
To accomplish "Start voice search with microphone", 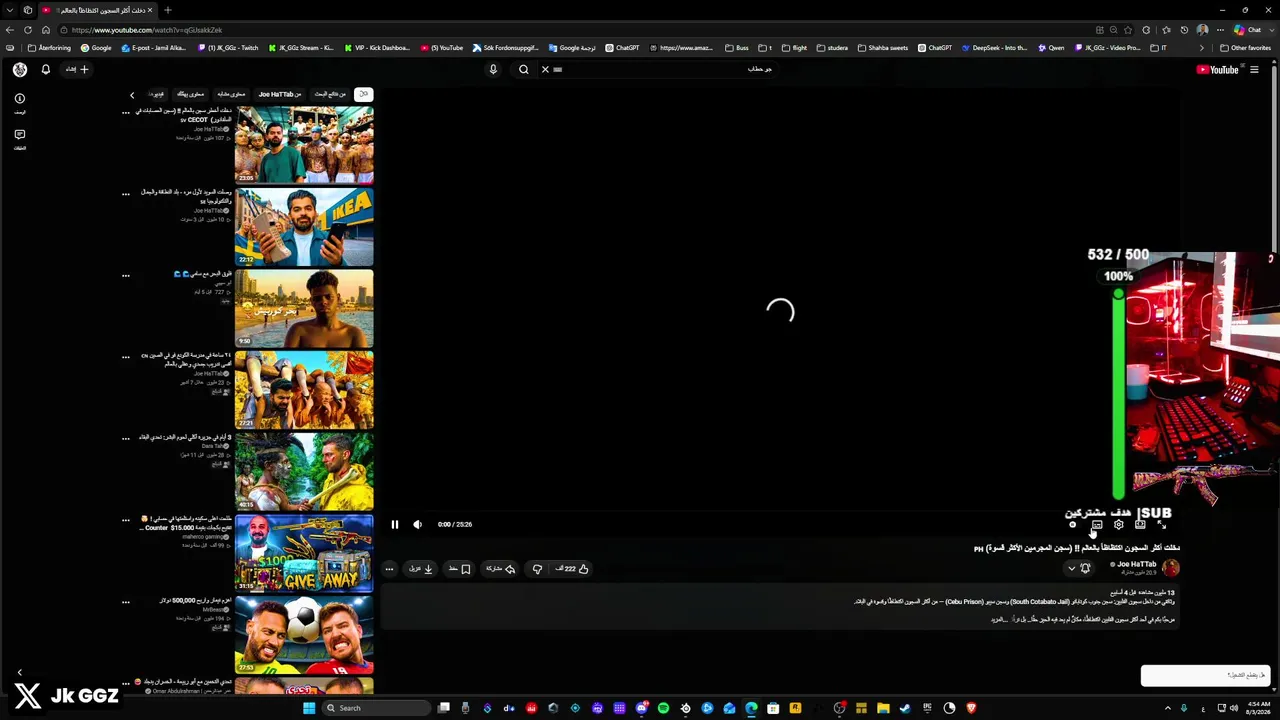I will pos(493,70).
